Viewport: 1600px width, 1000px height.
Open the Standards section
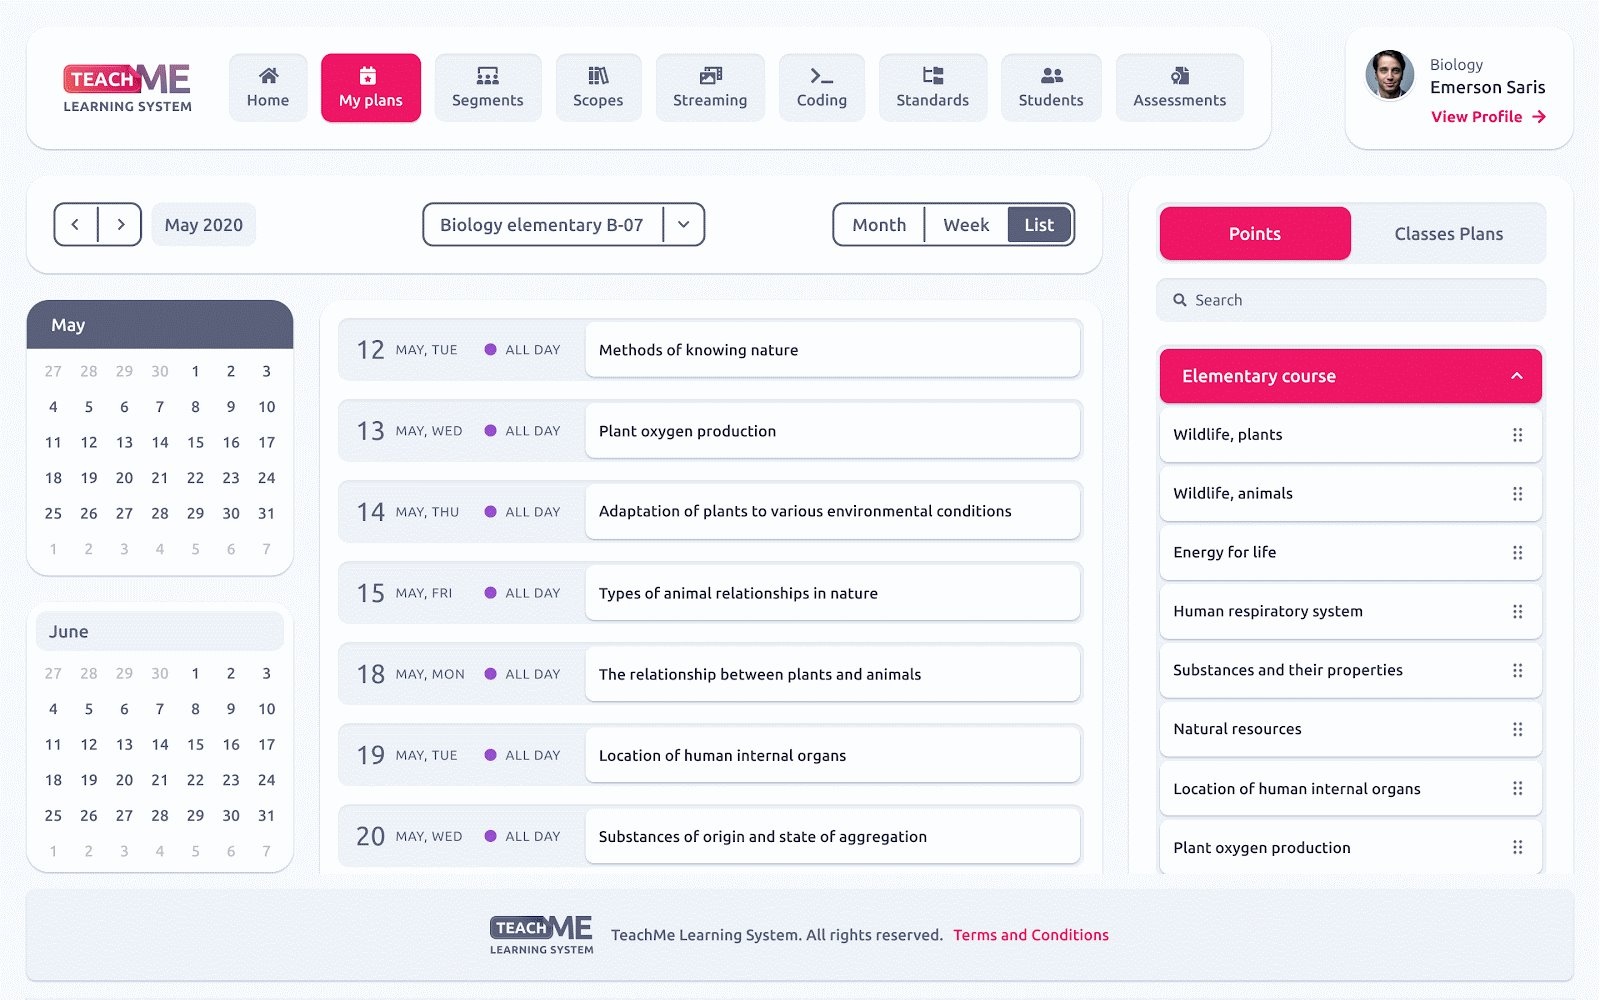932,88
